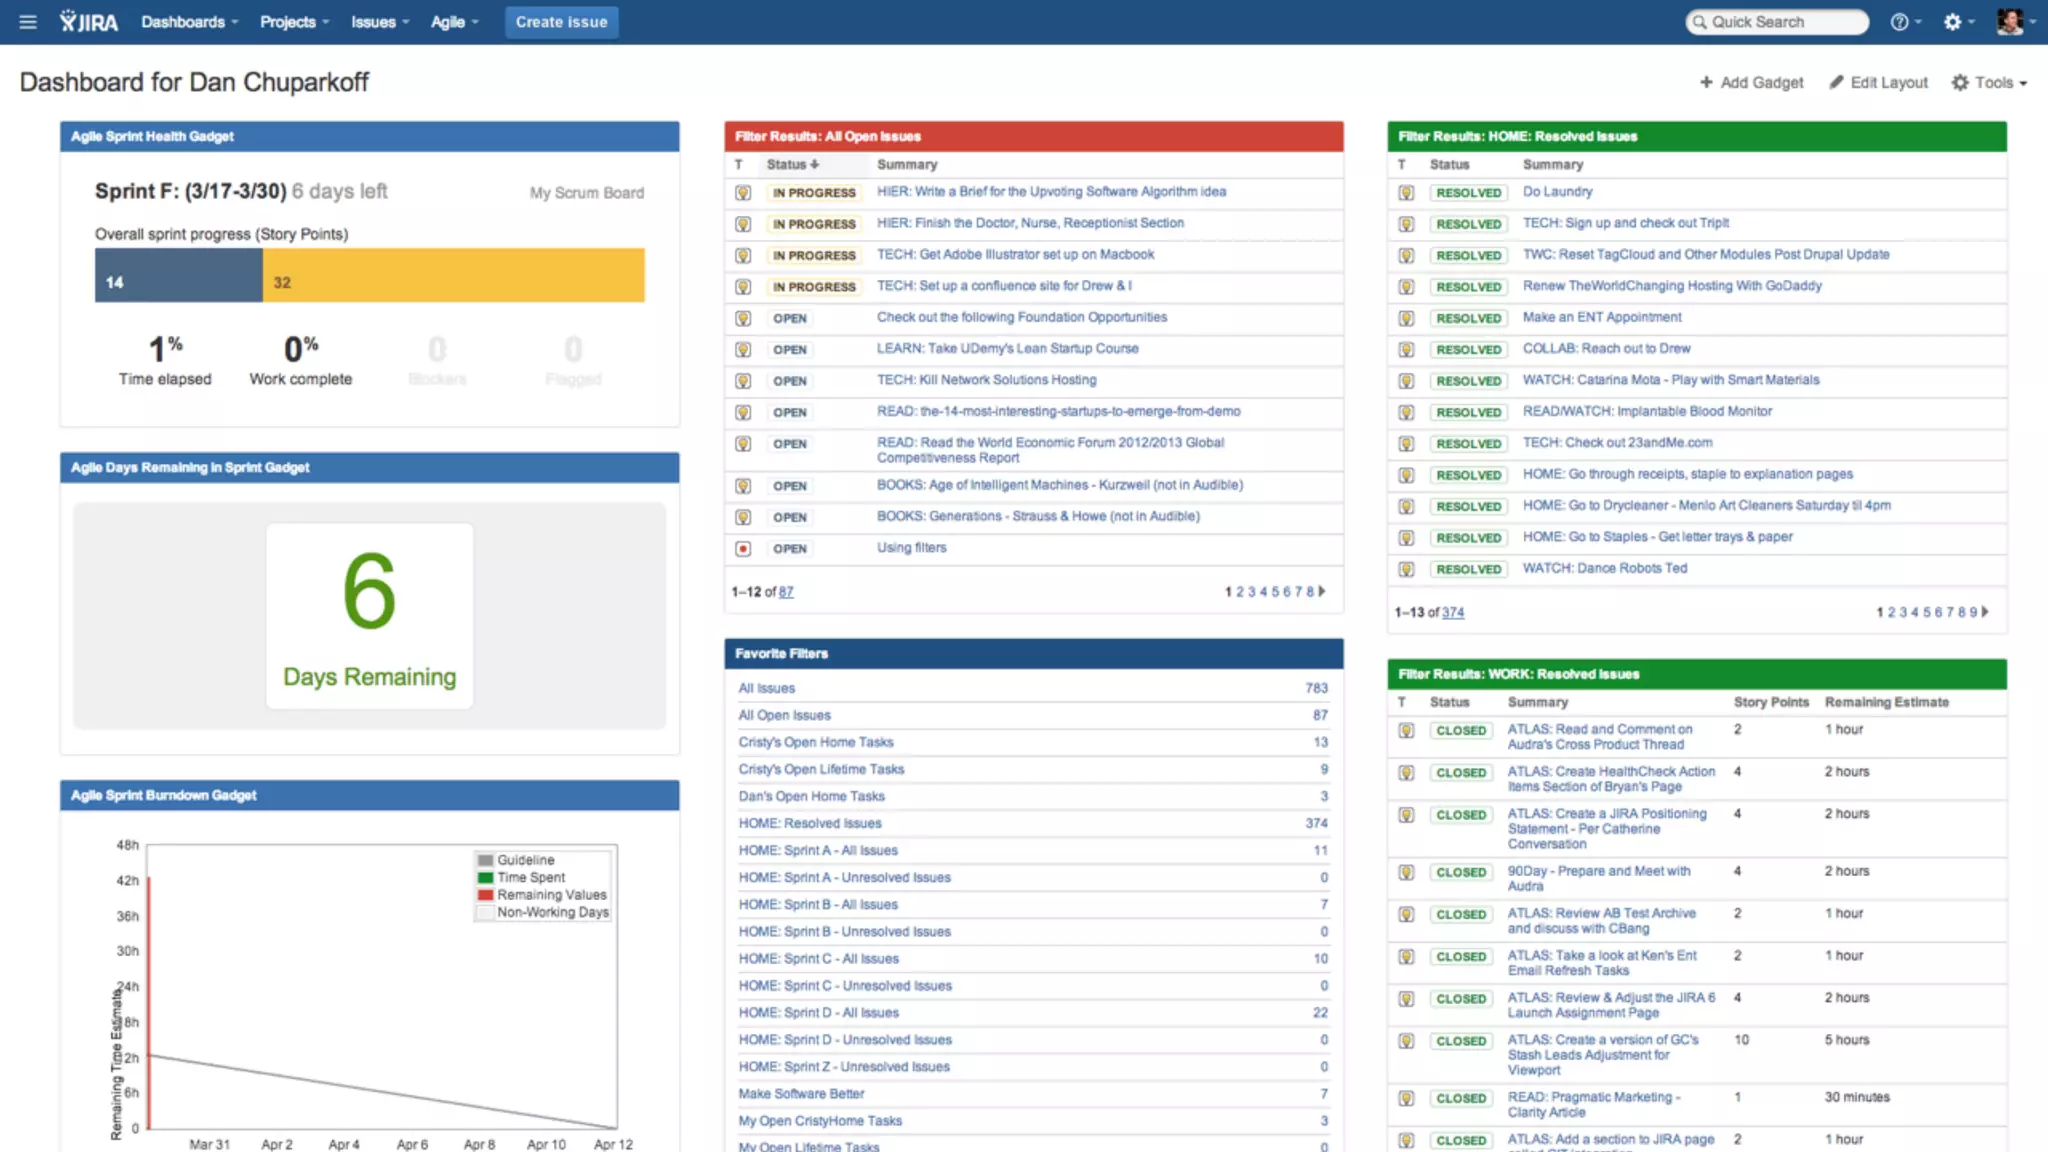Expand the Dashboards dropdown menu
This screenshot has width=2048, height=1152.
pos(189,22)
